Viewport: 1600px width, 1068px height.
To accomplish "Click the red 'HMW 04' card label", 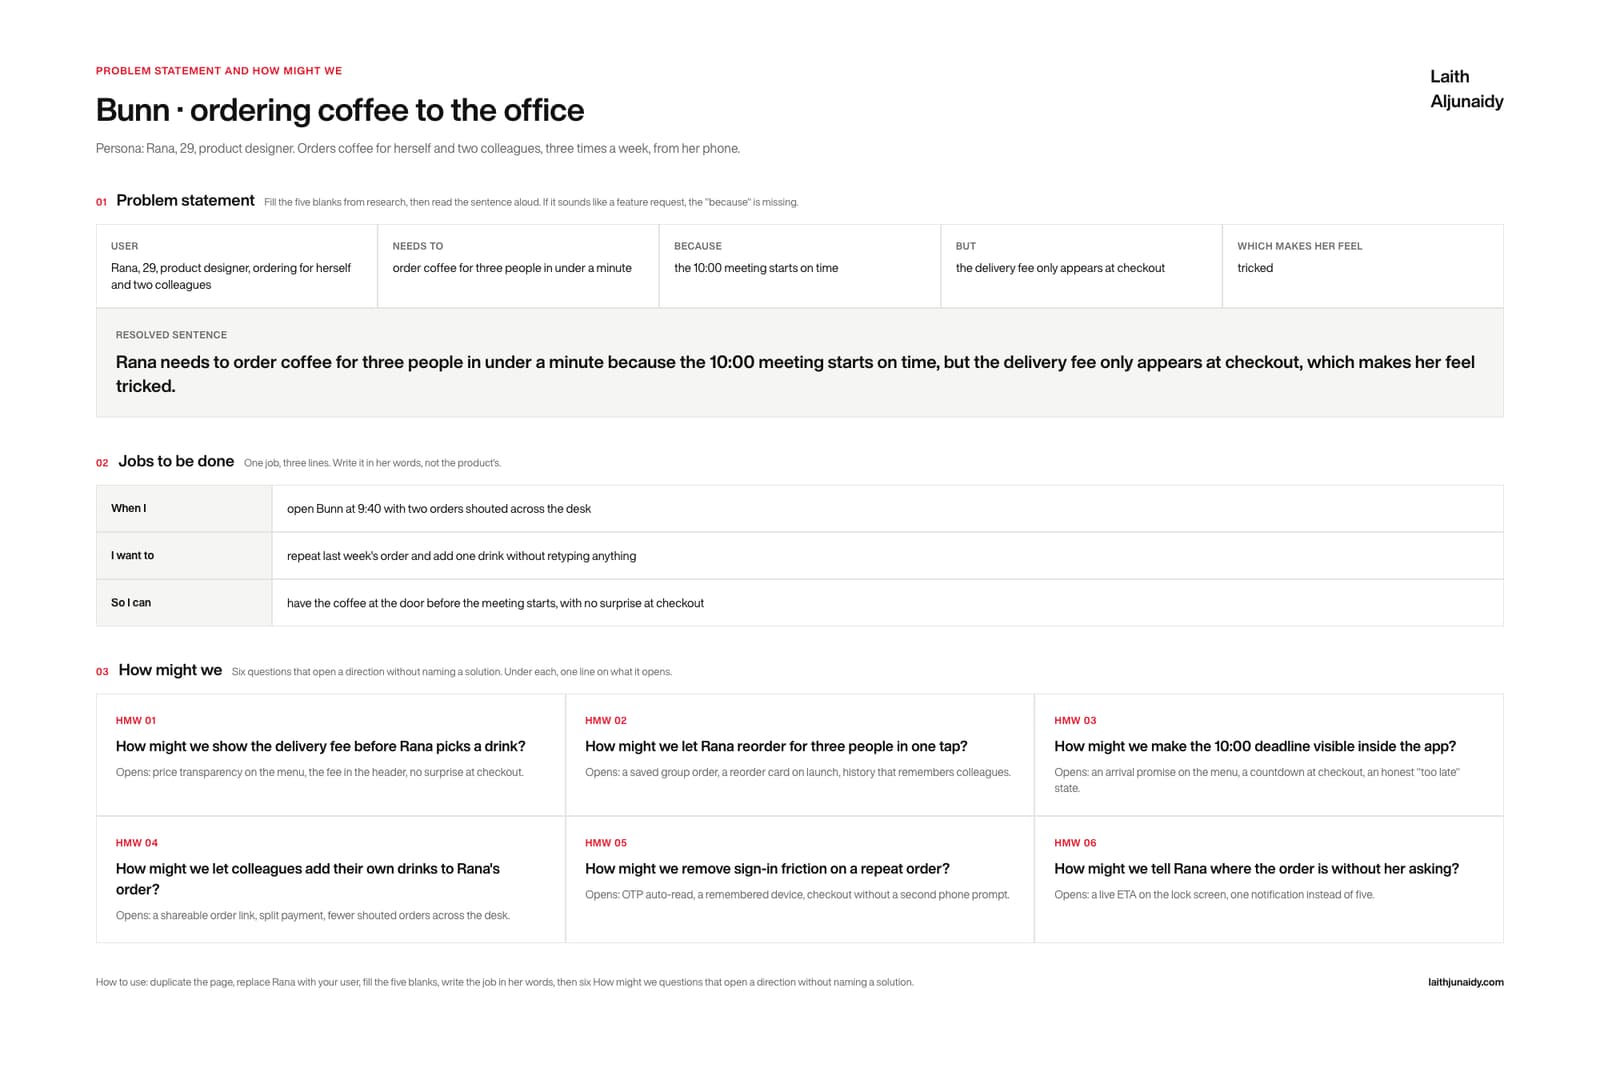I will pyautogui.click(x=137, y=843).
